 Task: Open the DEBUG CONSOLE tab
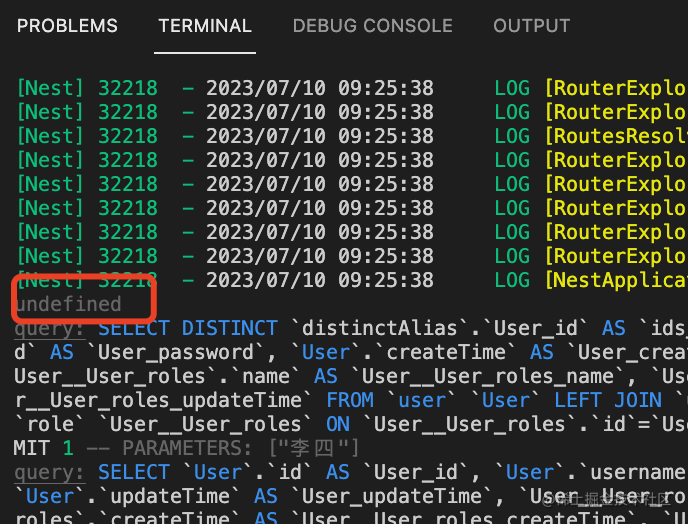373,26
